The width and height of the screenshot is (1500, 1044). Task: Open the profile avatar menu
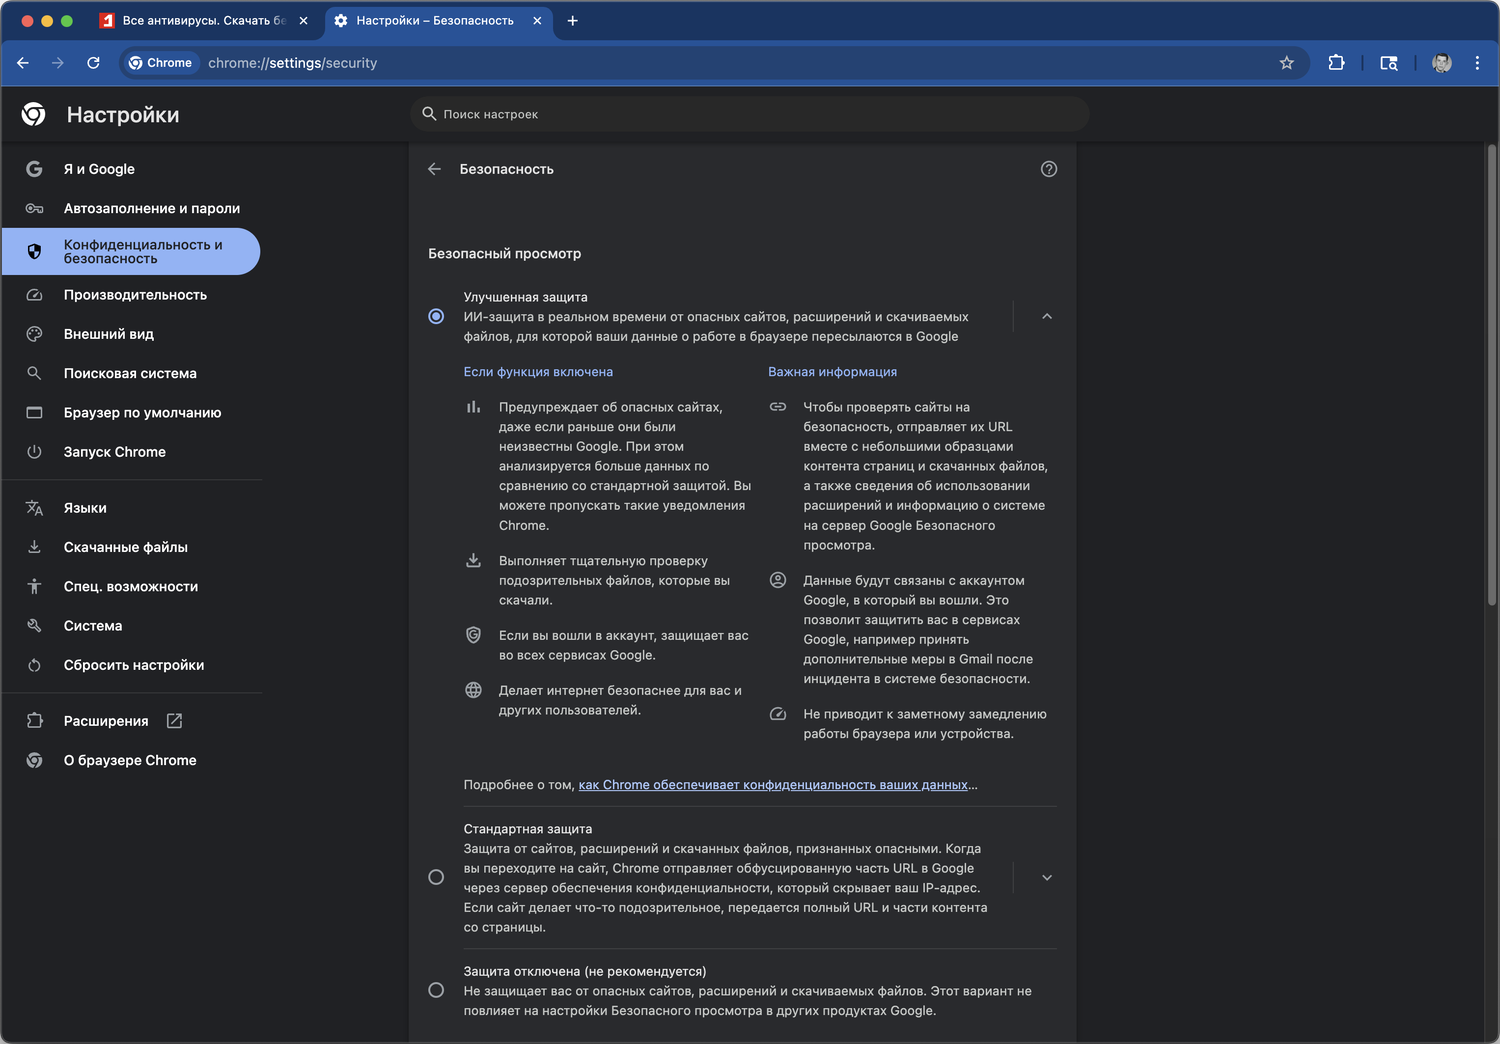(1442, 63)
